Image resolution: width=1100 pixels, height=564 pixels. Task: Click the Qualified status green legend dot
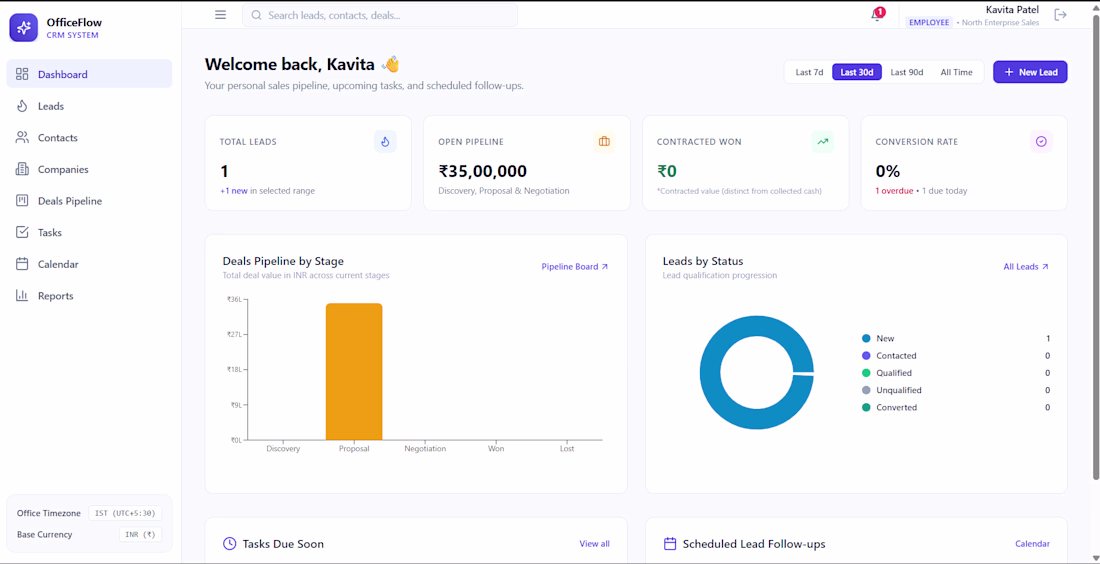click(x=866, y=373)
